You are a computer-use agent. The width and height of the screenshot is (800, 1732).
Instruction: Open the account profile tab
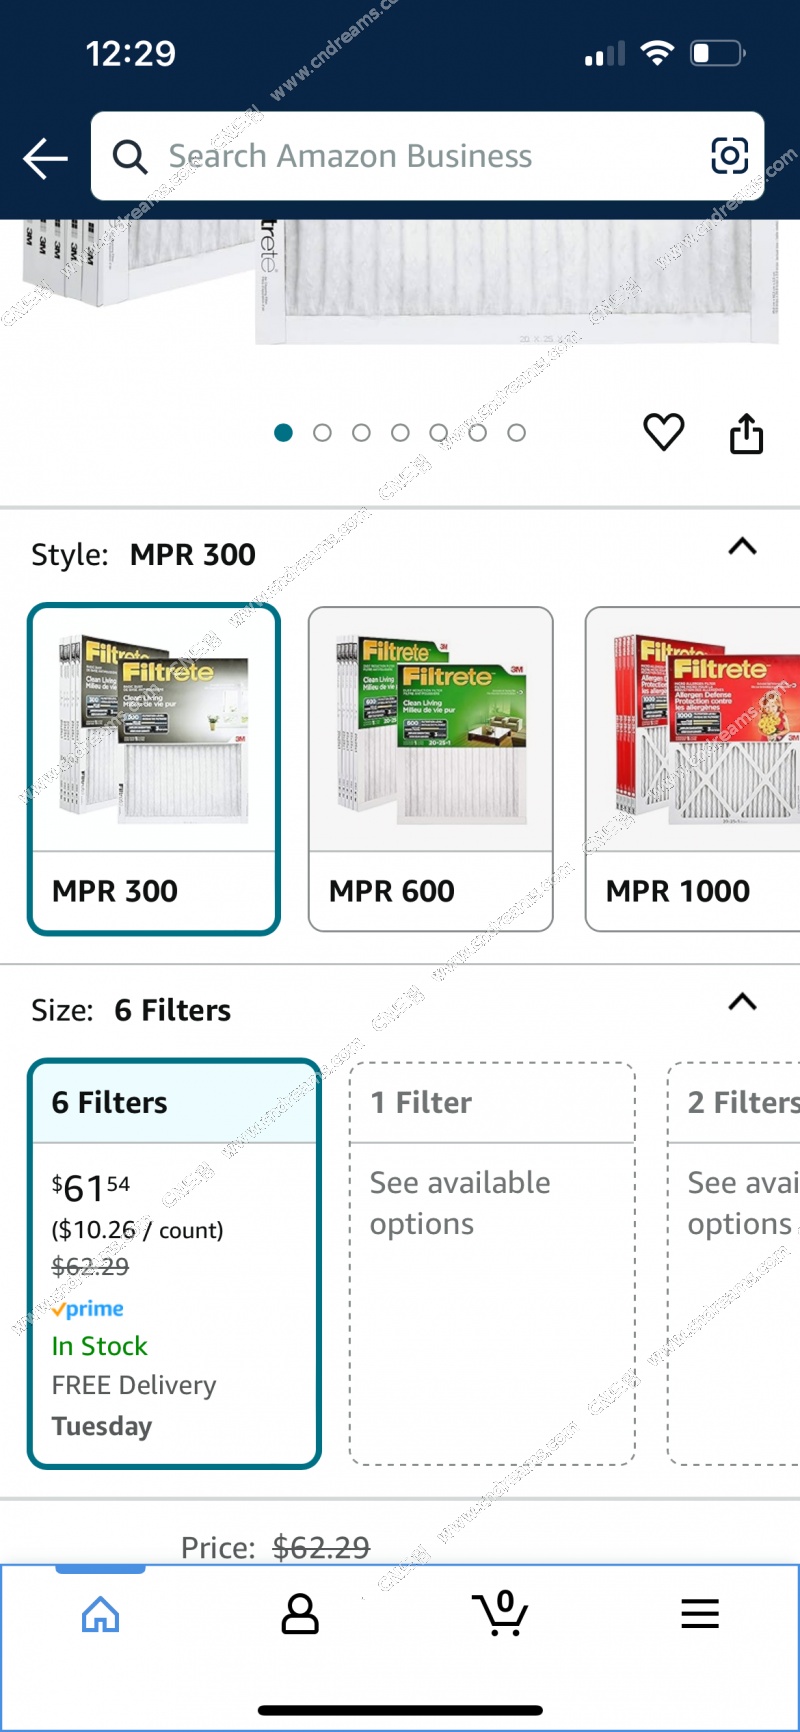click(x=300, y=1614)
